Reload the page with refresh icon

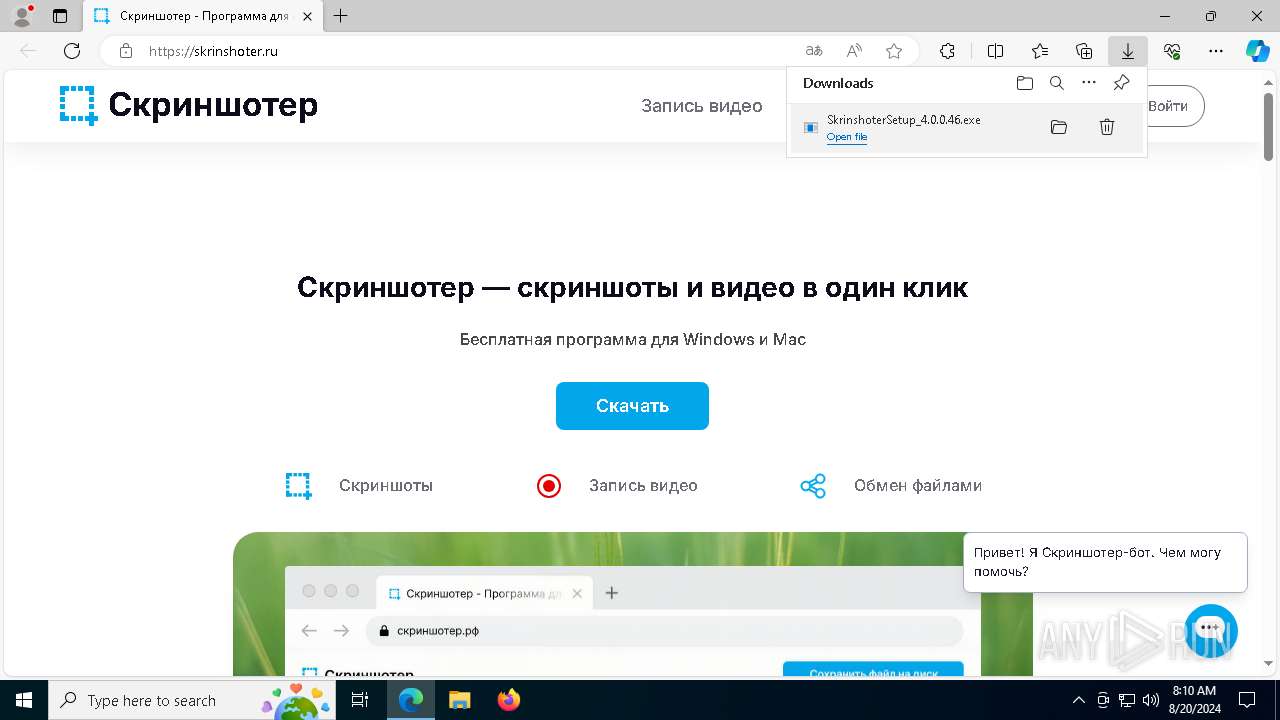tap(72, 51)
